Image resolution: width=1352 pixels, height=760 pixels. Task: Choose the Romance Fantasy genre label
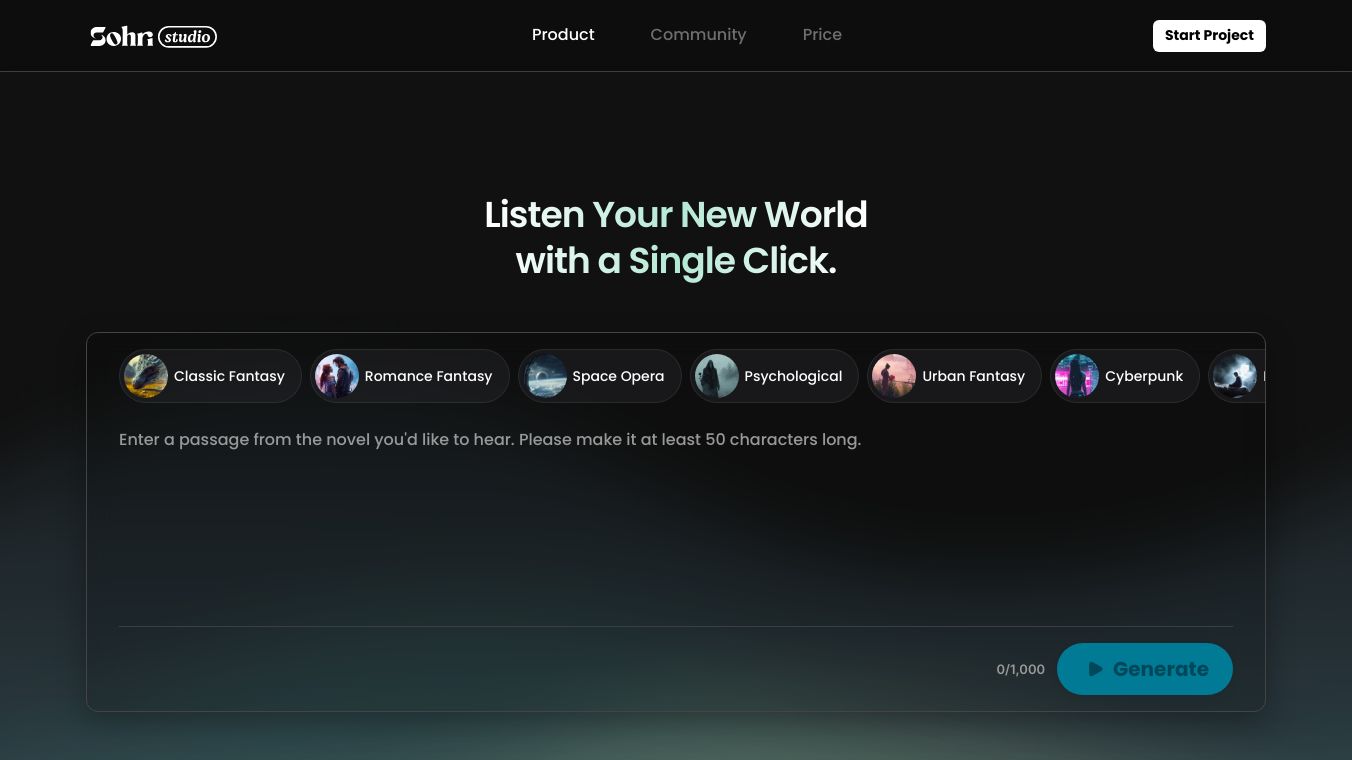pos(428,376)
